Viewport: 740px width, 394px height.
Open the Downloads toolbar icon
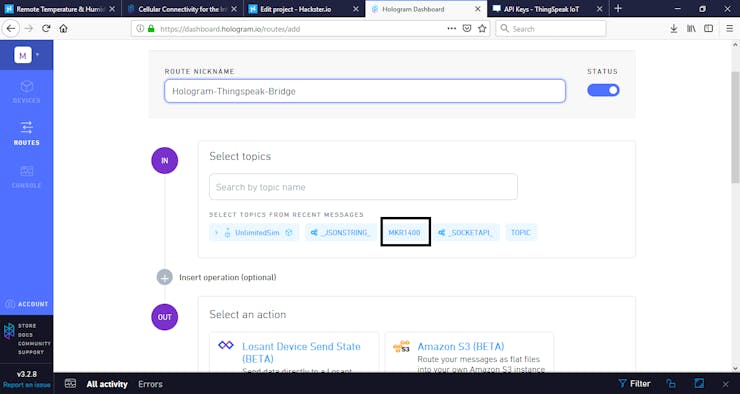click(674, 29)
